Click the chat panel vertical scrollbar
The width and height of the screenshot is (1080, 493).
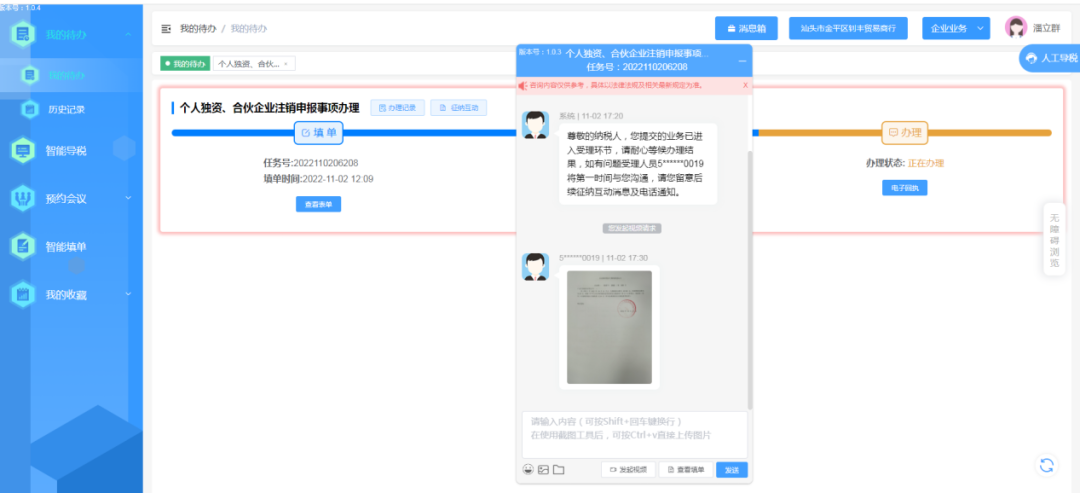pyautogui.click(x=750, y=279)
